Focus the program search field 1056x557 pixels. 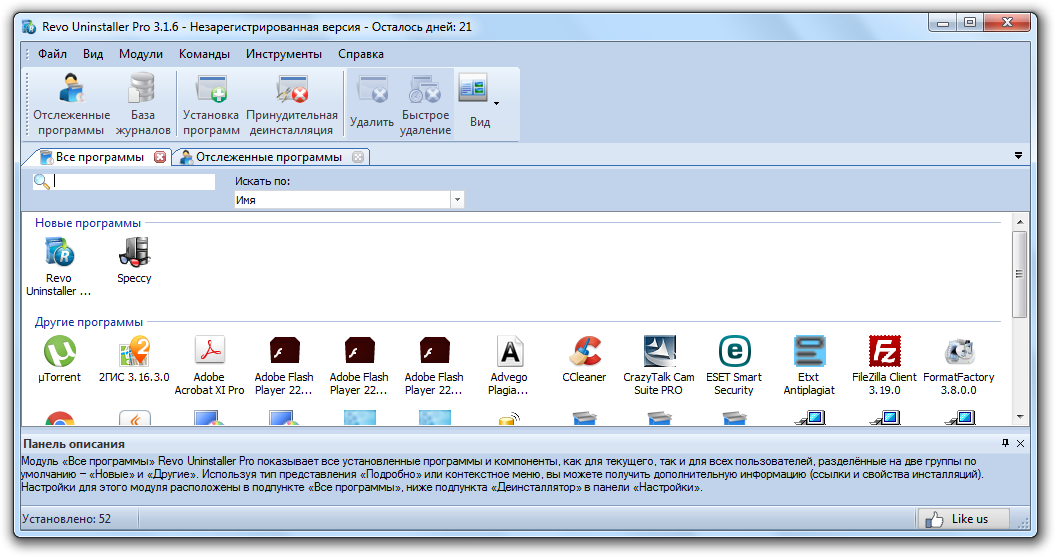pos(133,182)
